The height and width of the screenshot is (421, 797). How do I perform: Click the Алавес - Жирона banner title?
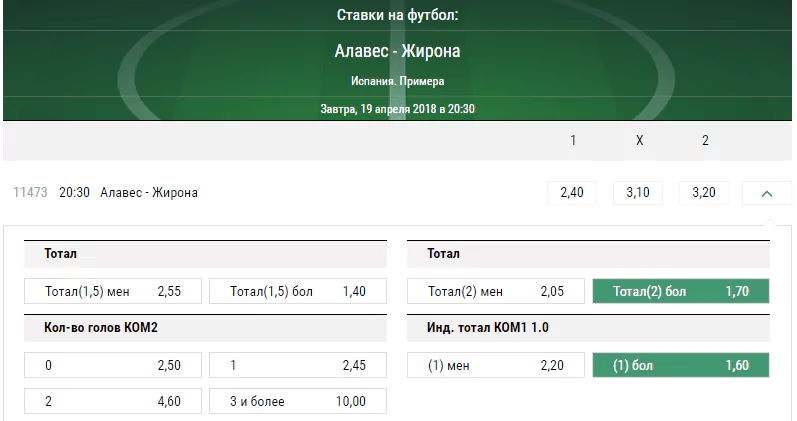397,51
